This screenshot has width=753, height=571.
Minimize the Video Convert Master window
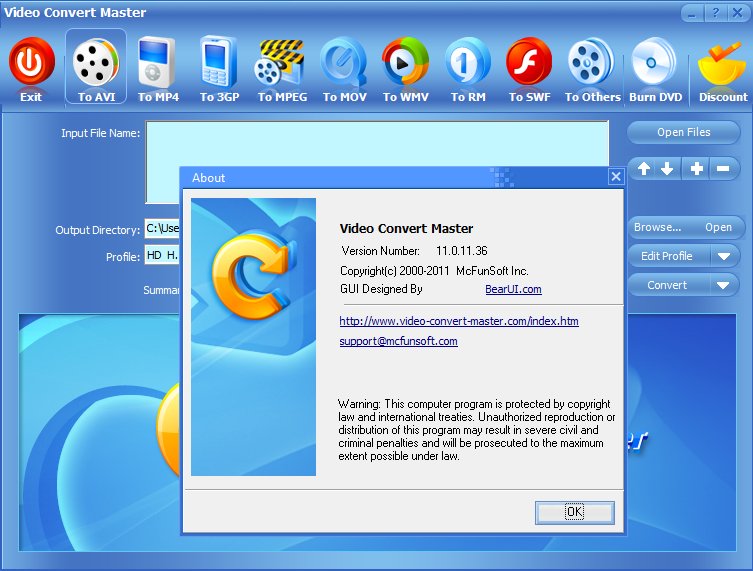click(x=692, y=13)
